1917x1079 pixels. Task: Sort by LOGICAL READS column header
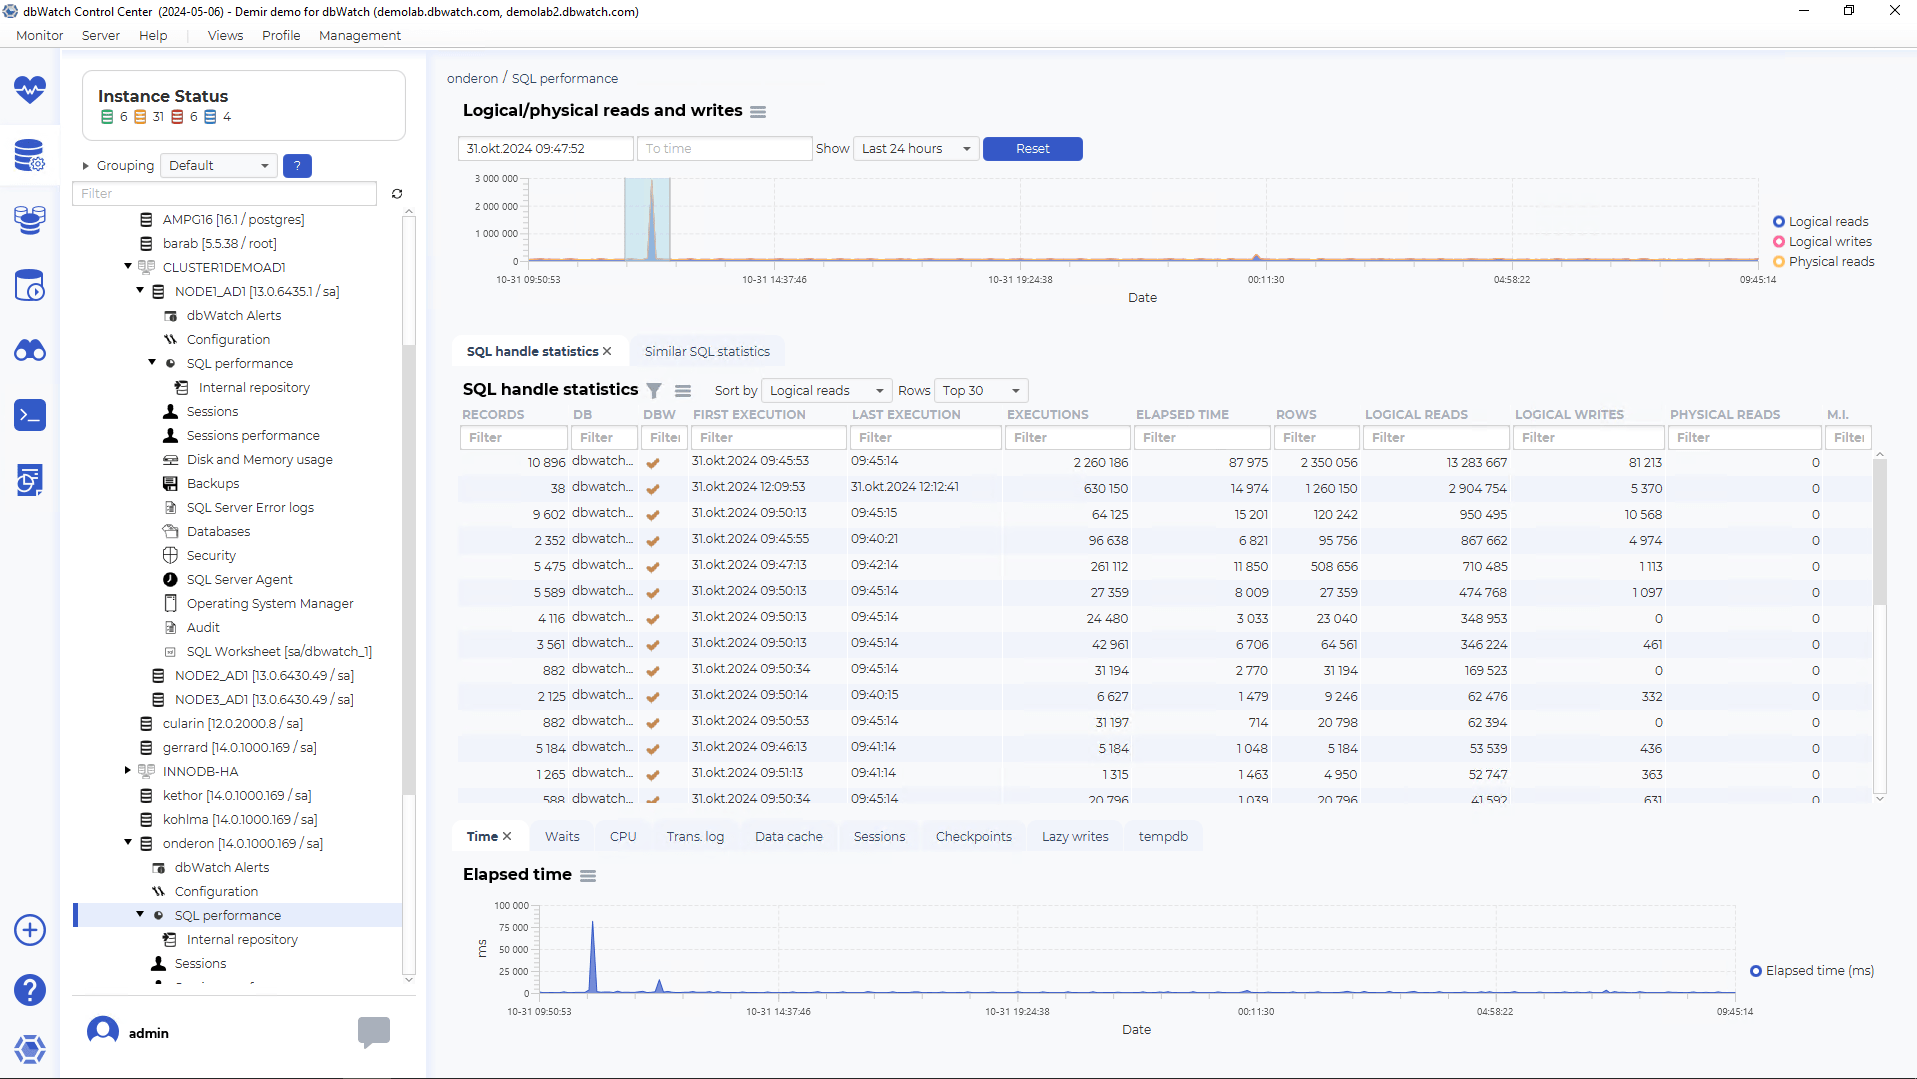(1416, 414)
